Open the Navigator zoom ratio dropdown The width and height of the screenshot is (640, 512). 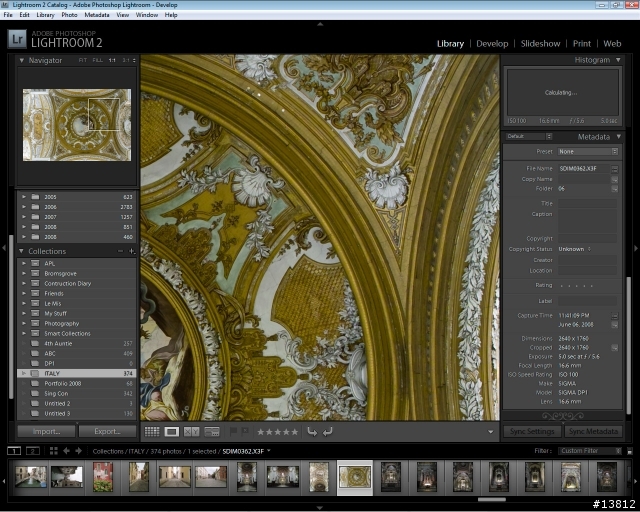tap(134, 60)
